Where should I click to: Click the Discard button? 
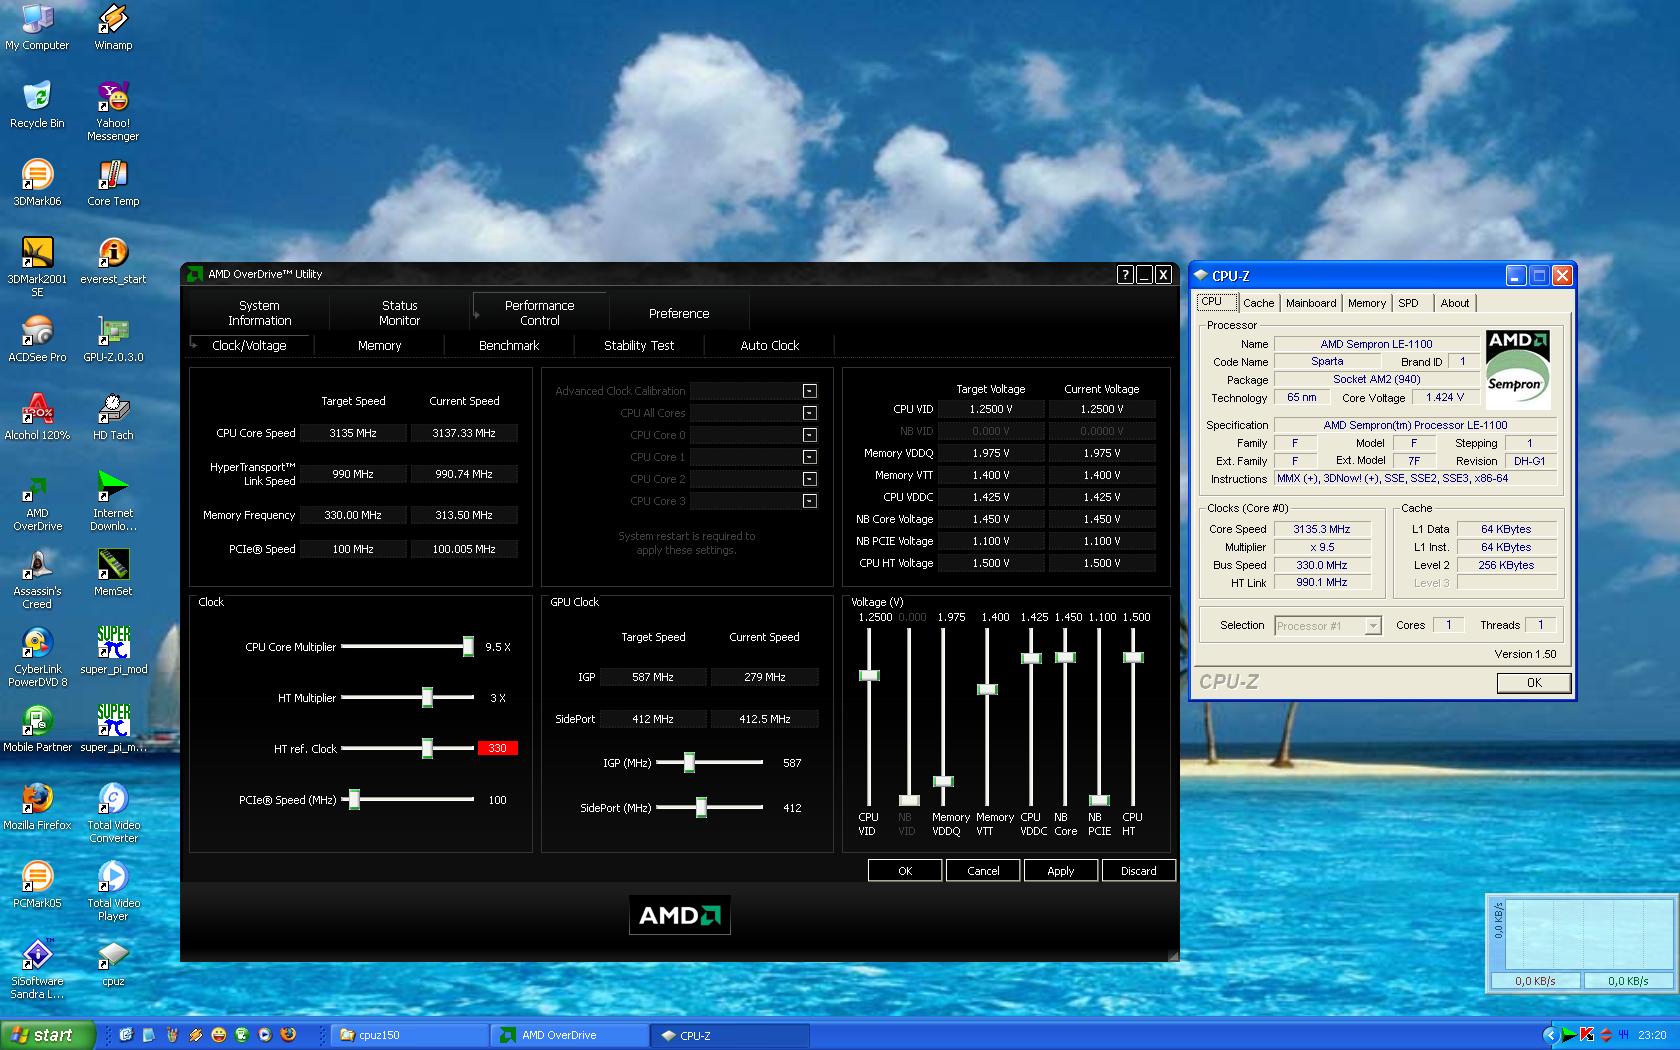(1139, 871)
